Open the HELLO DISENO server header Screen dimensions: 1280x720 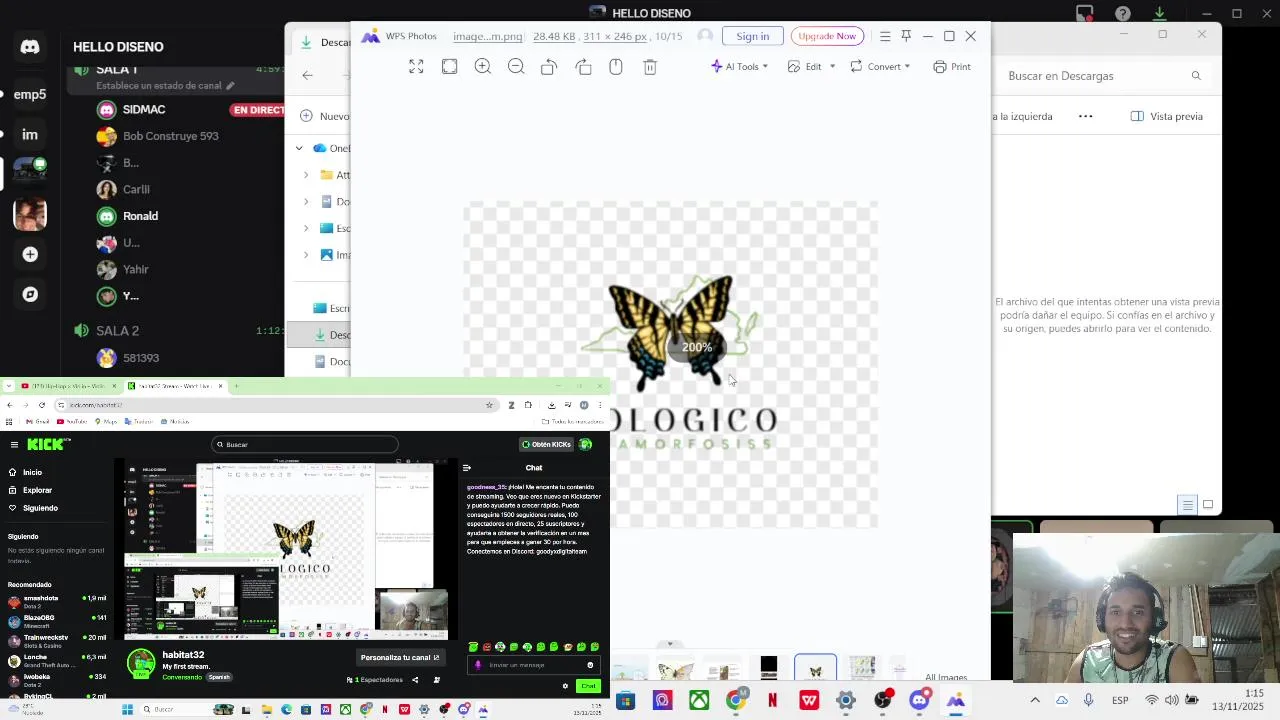click(x=118, y=47)
